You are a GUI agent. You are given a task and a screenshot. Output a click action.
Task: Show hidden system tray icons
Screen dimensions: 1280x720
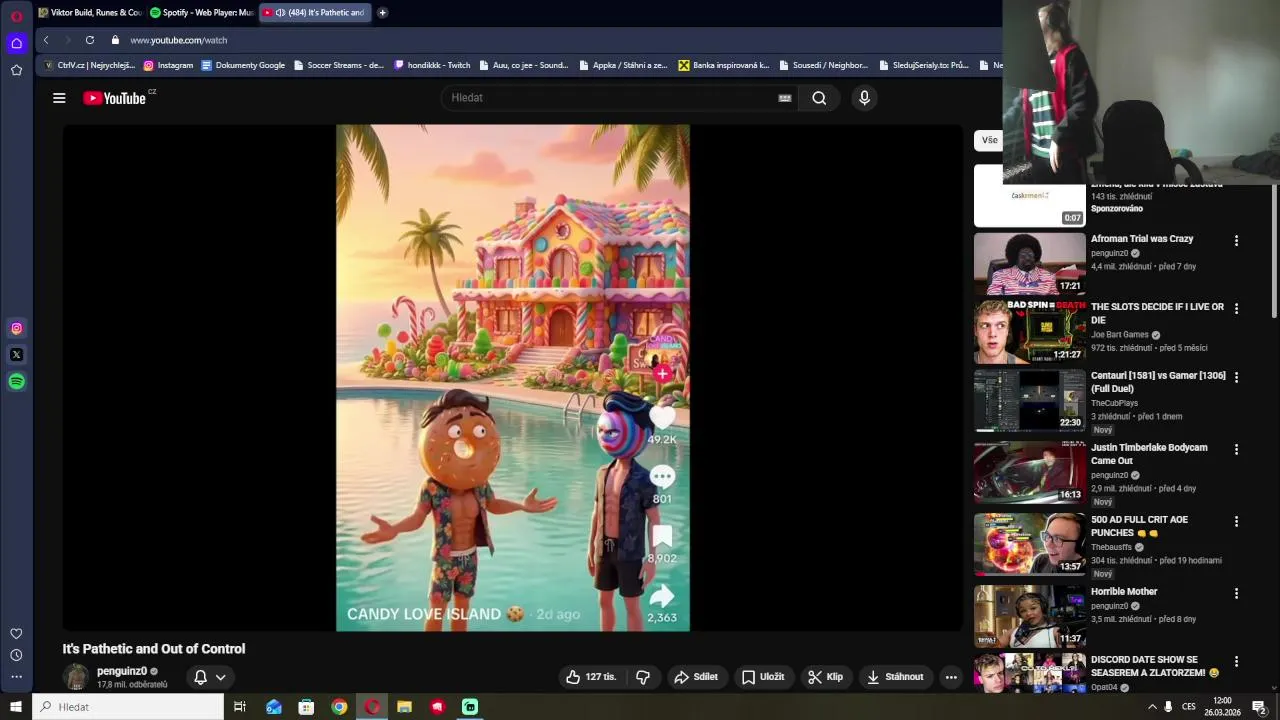[x=1152, y=707]
